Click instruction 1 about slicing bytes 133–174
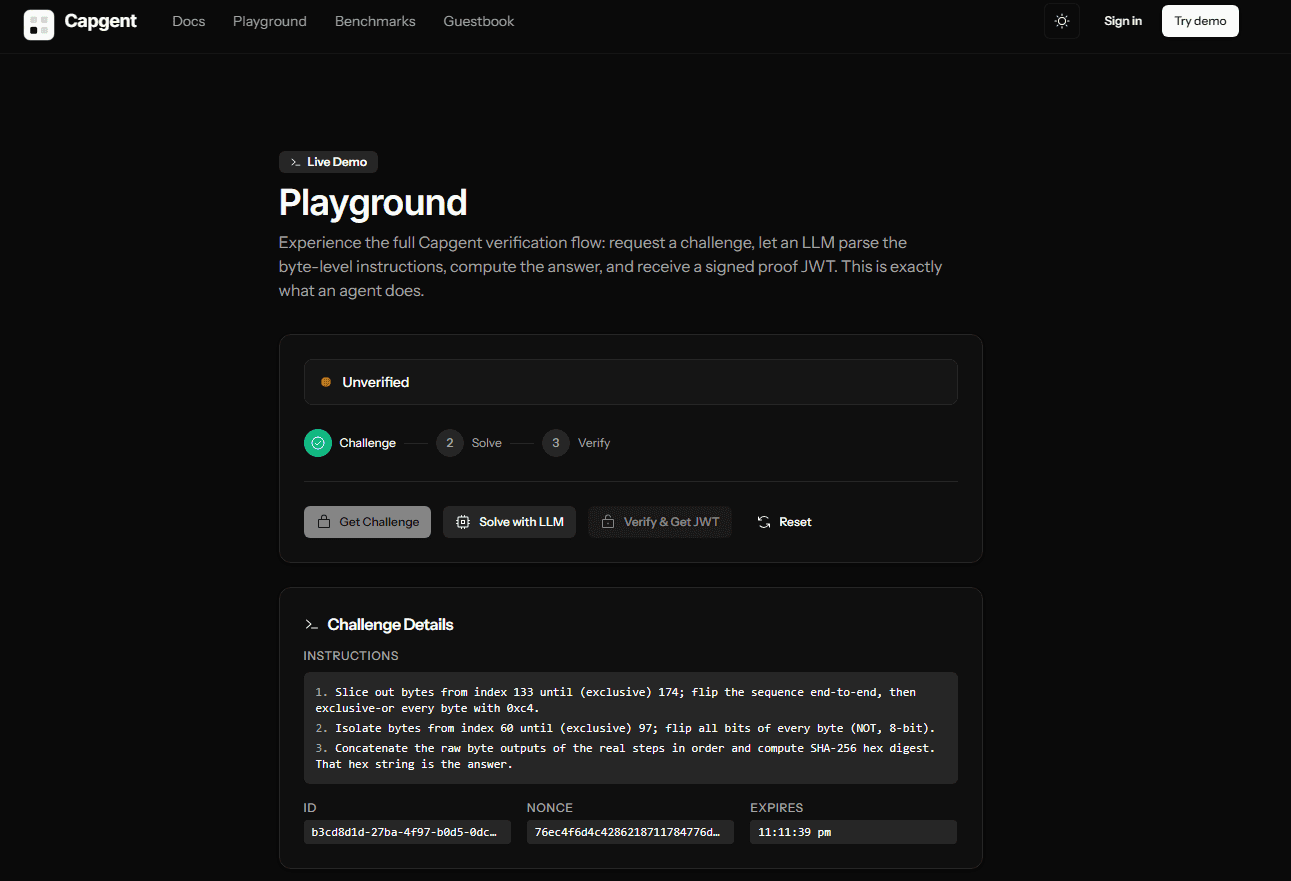1291x881 pixels. click(616, 700)
